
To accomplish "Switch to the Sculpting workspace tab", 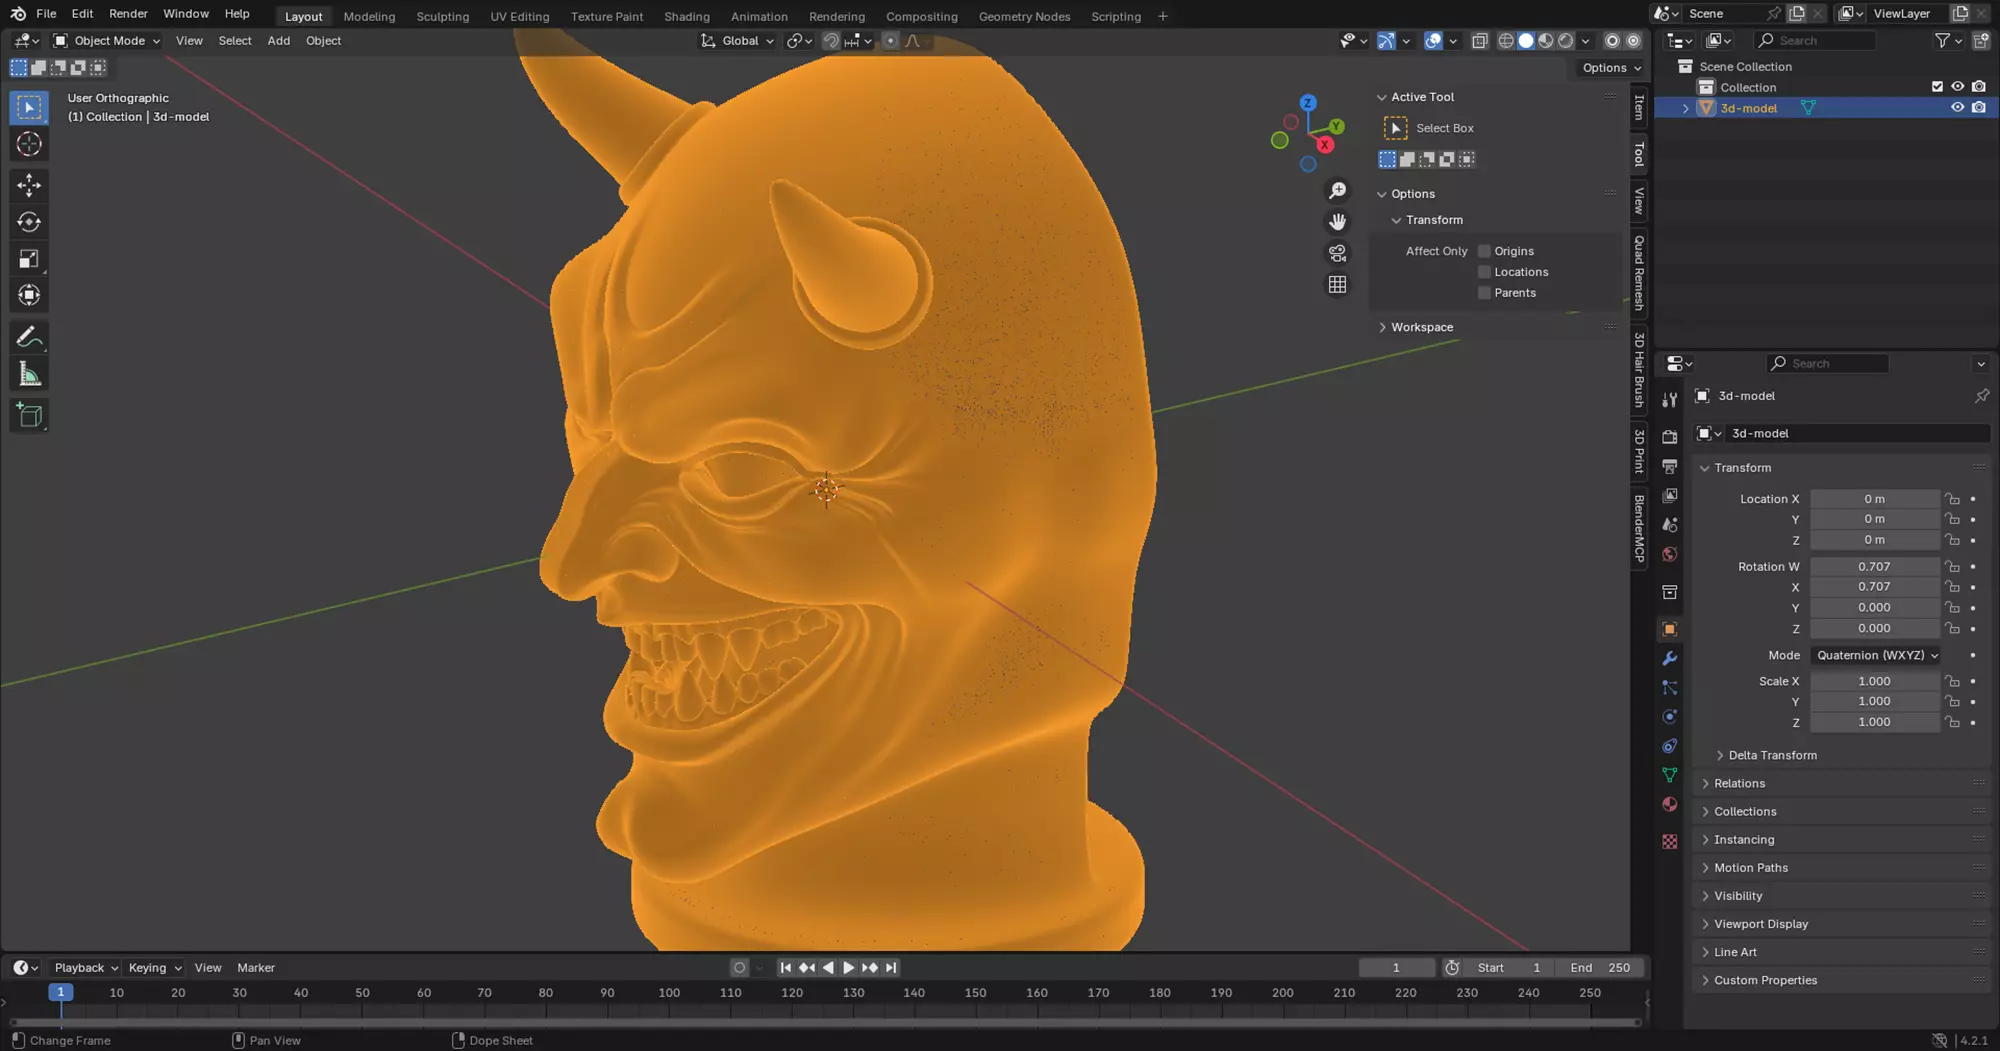I will point(442,16).
